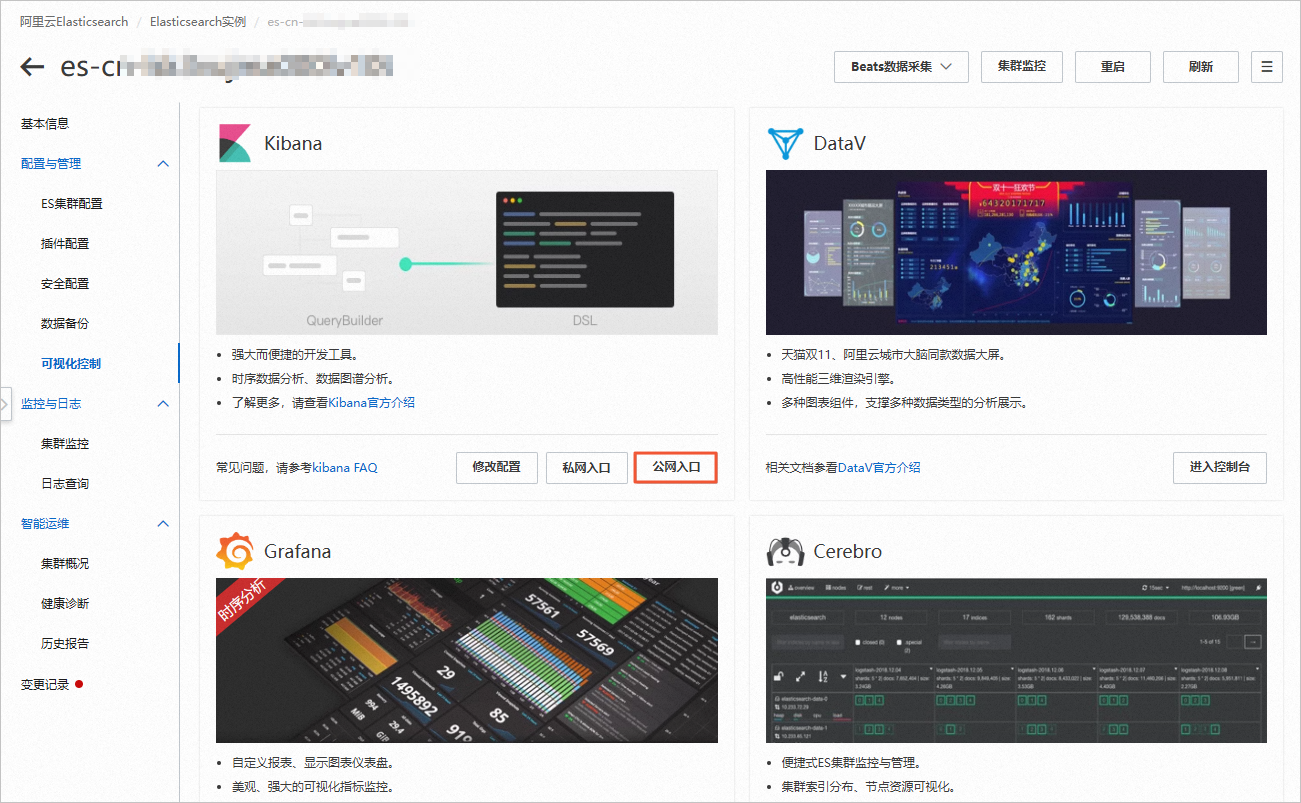Click text 自定义报表、显示图表仪表盘
The height and width of the screenshot is (803, 1301).
[312, 763]
